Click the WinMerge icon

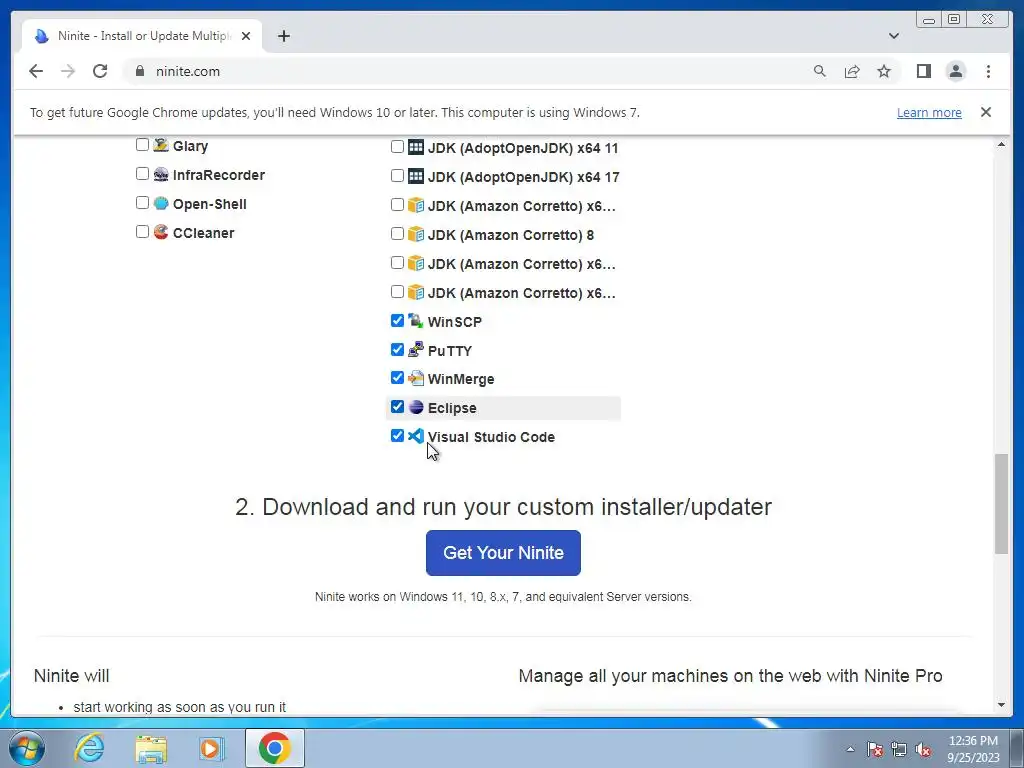[x=416, y=378]
